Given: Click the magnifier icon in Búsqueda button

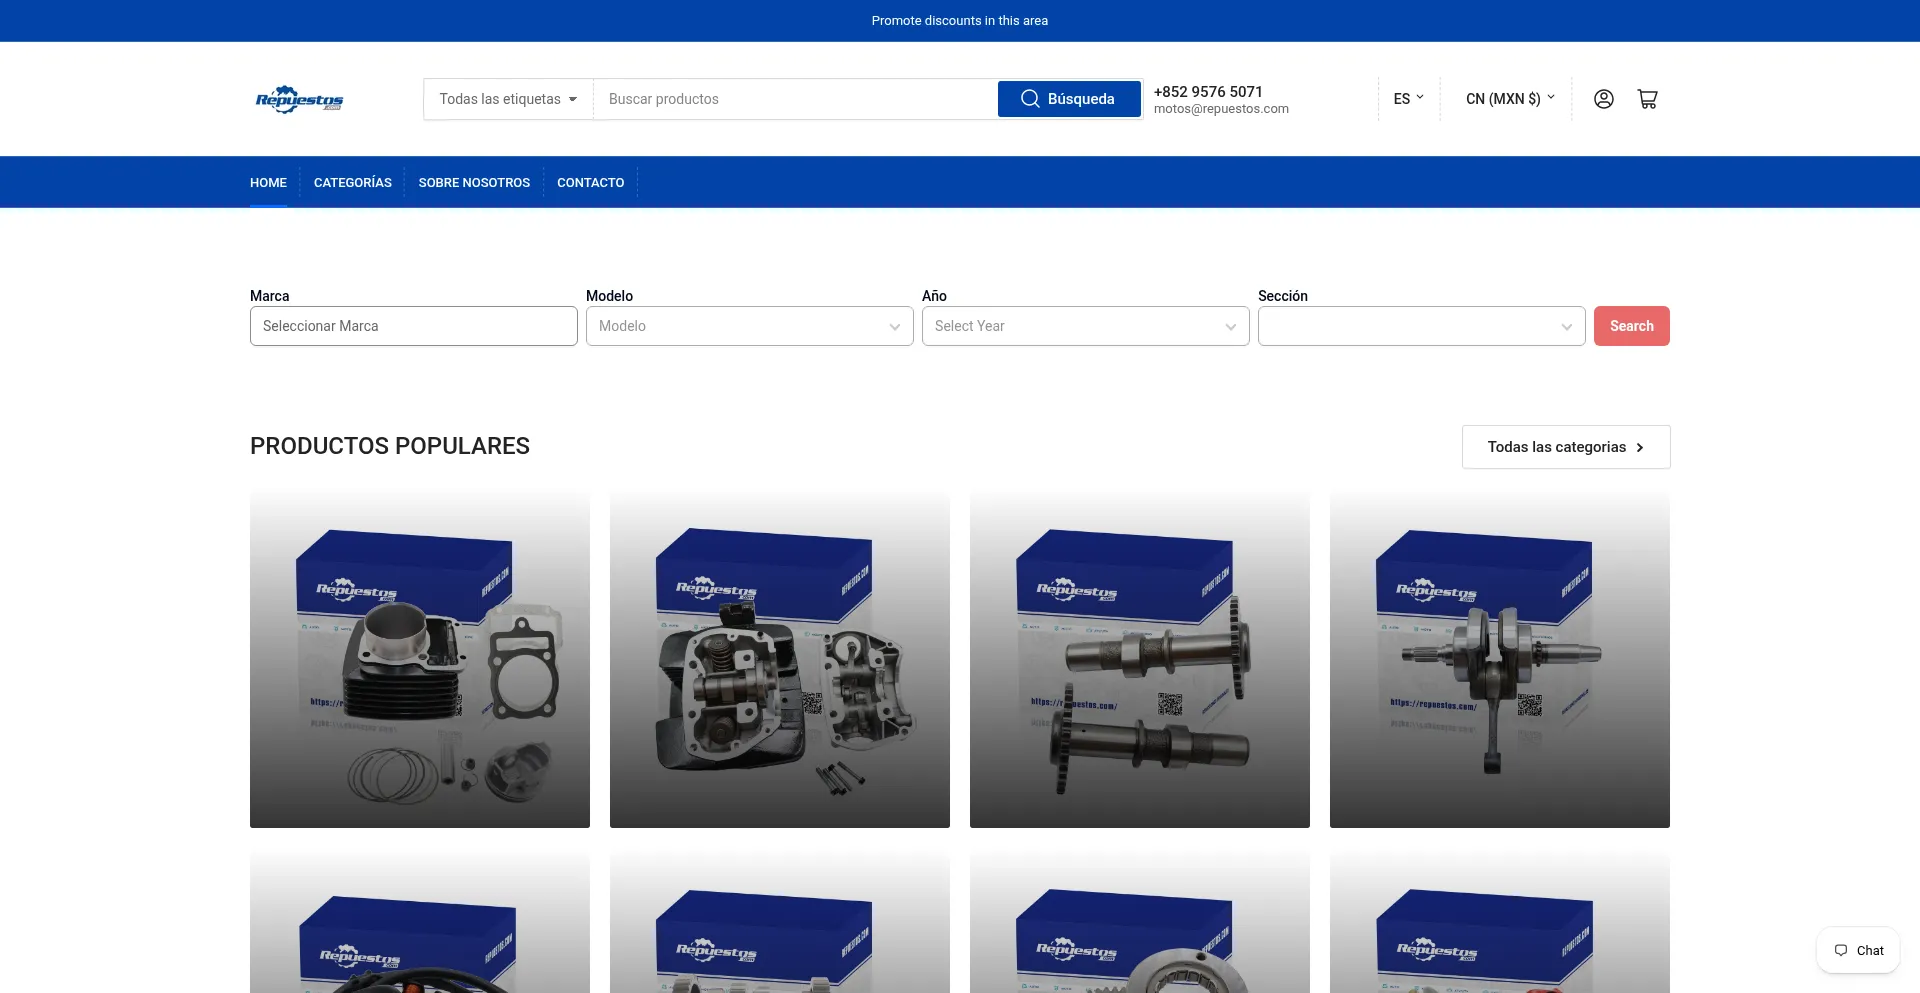Looking at the screenshot, I should 1030,99.
